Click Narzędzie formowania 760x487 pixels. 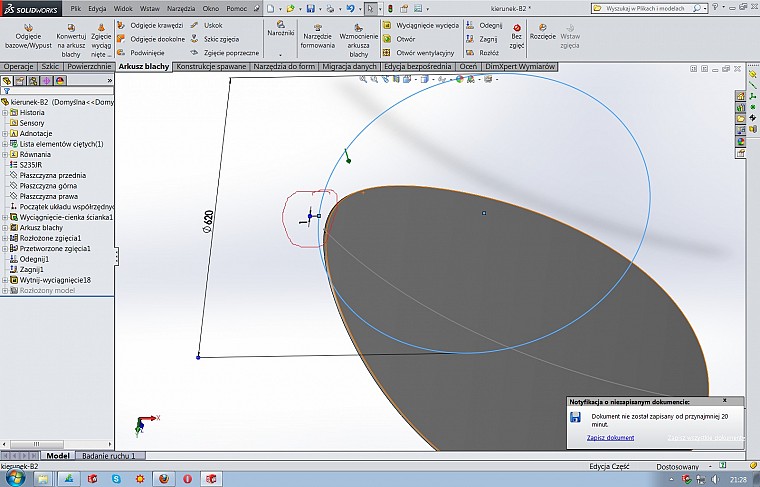[x=317, y=36]
